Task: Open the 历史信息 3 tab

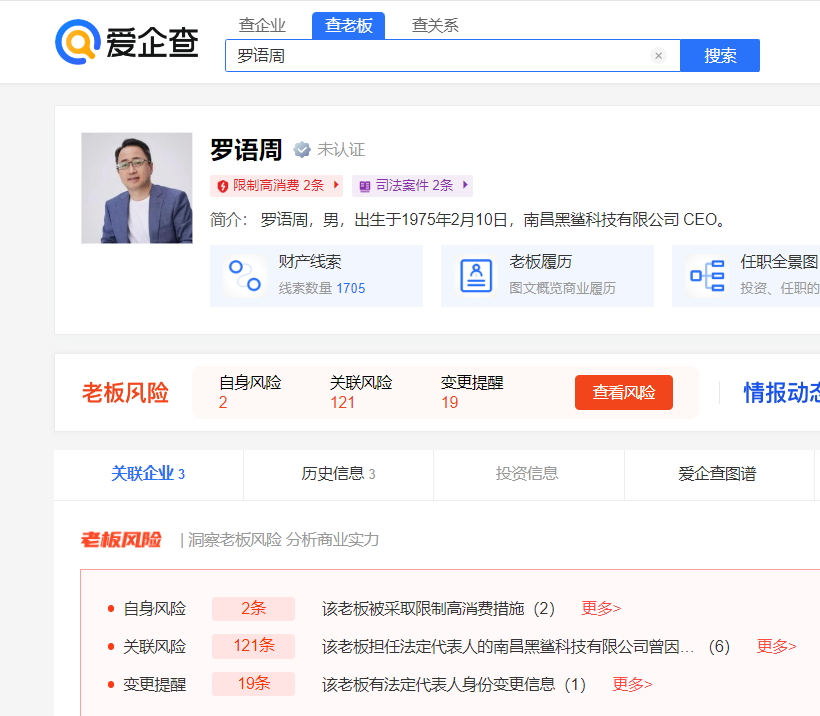Action: tap(338, 474)
